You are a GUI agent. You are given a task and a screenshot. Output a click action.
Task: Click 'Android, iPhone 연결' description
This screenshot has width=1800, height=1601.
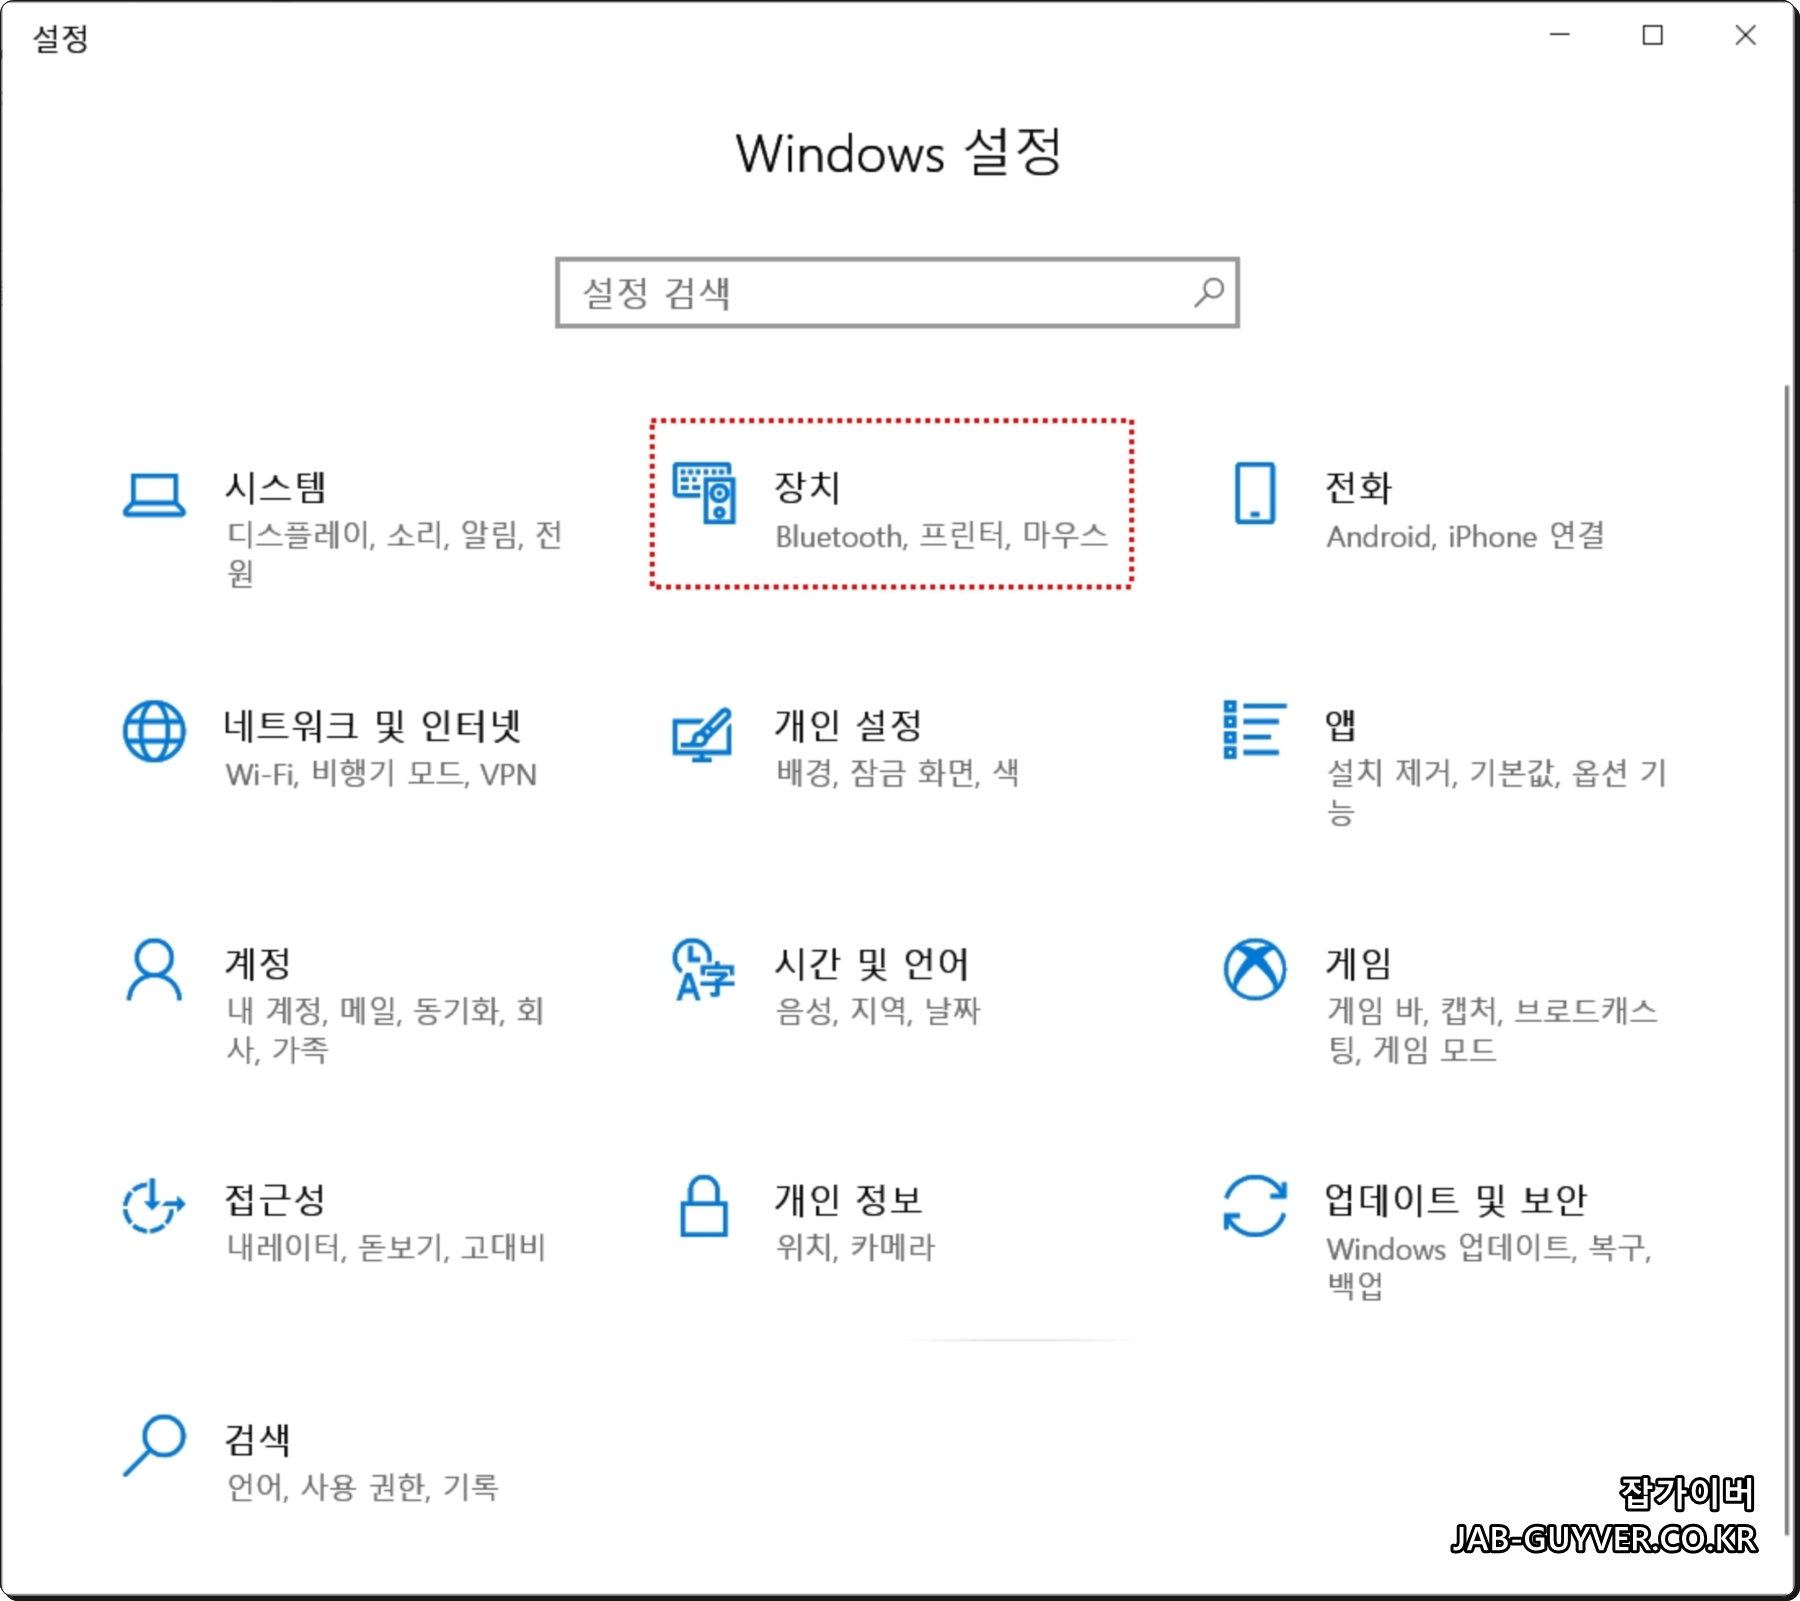pos(1465,536)
